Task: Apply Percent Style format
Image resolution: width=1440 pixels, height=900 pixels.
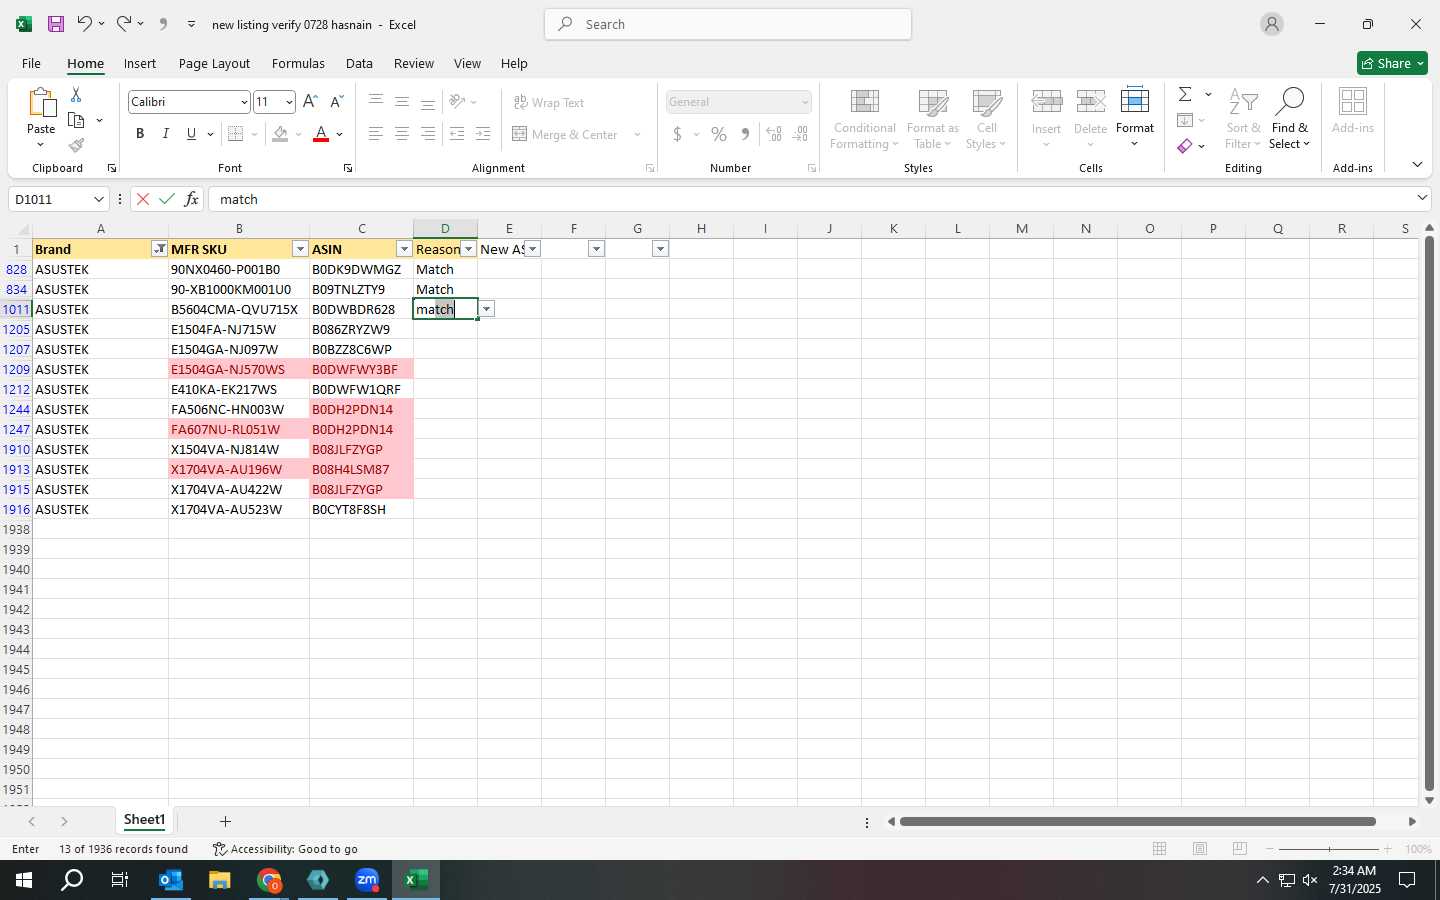Action: click(x=719, y=134)
